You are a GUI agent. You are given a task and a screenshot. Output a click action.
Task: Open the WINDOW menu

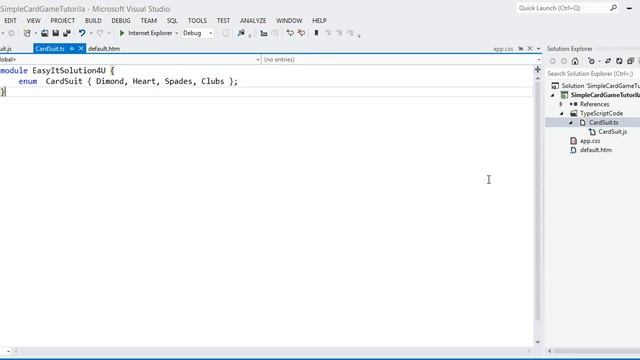289,20
